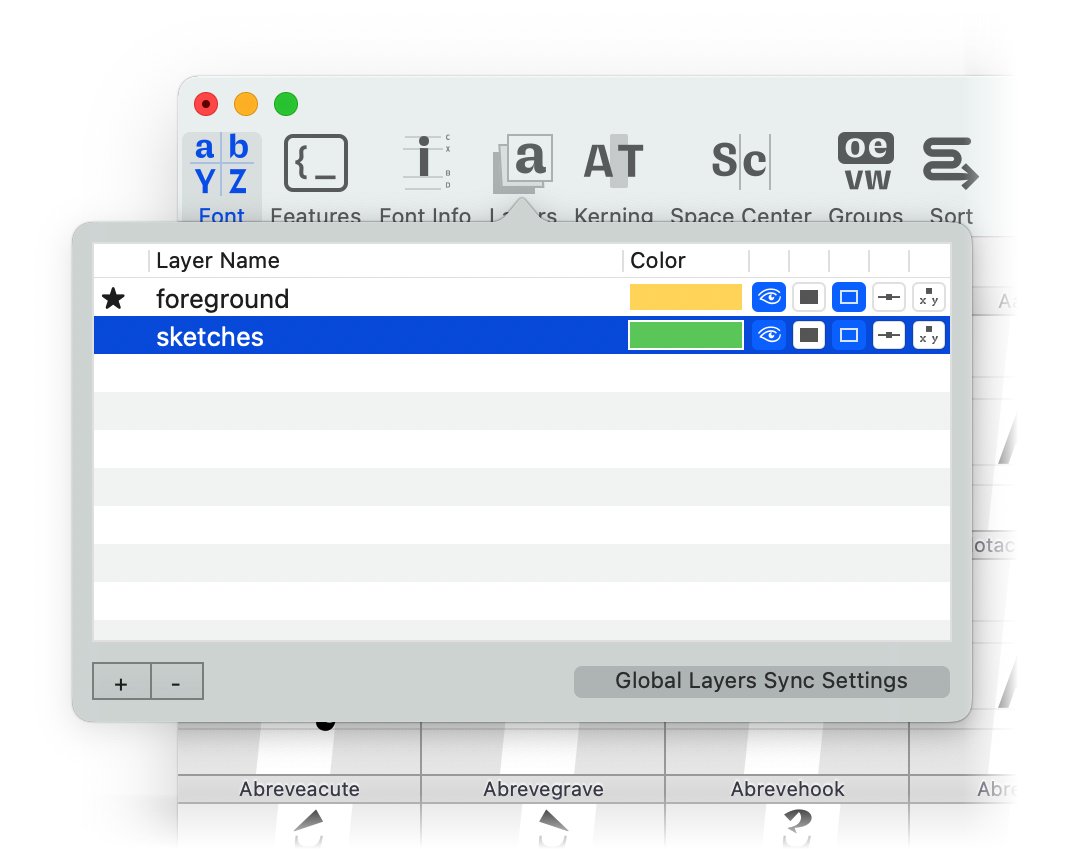Toggle points display for foreground layer
The image size is (1073, 849).
pos(889,297)
